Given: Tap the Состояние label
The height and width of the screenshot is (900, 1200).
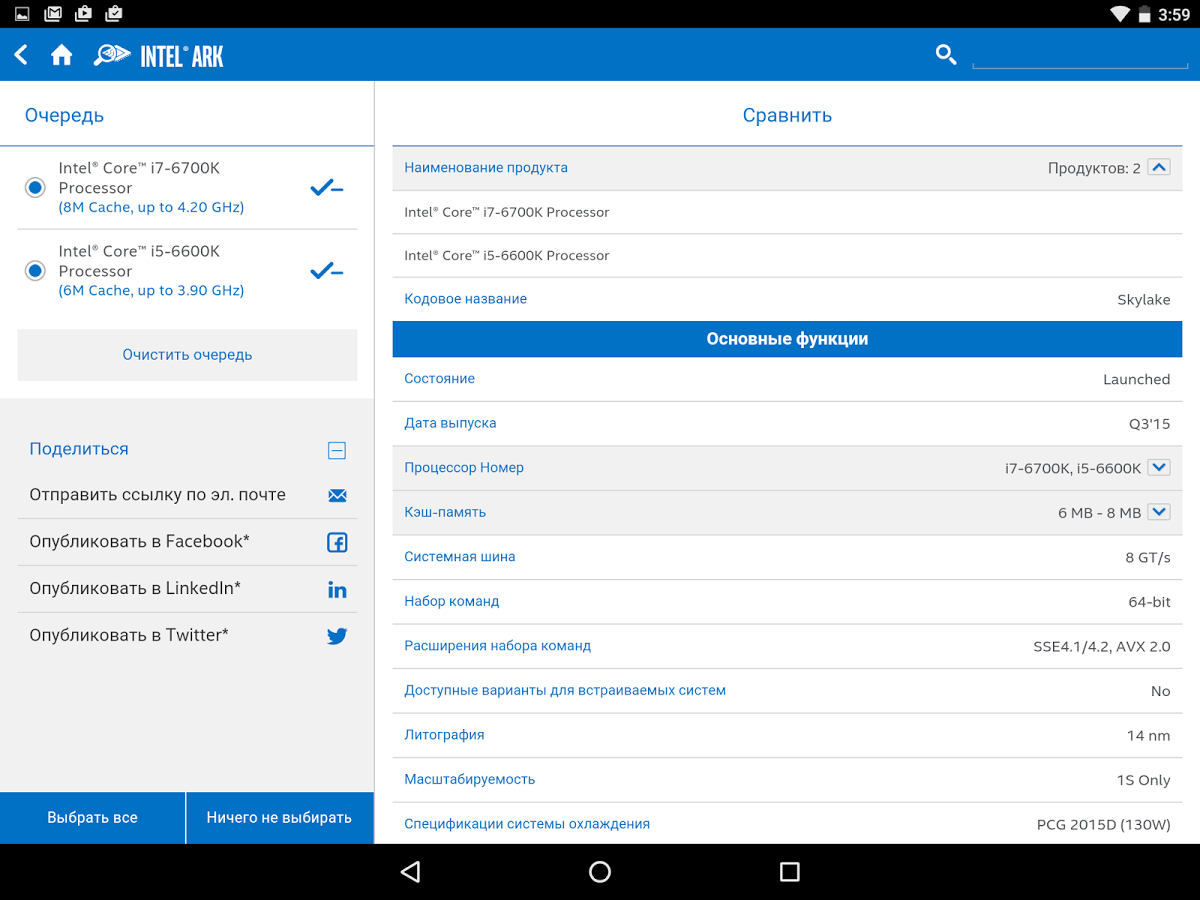Looking at the screenshot, I should click(439, 379).
